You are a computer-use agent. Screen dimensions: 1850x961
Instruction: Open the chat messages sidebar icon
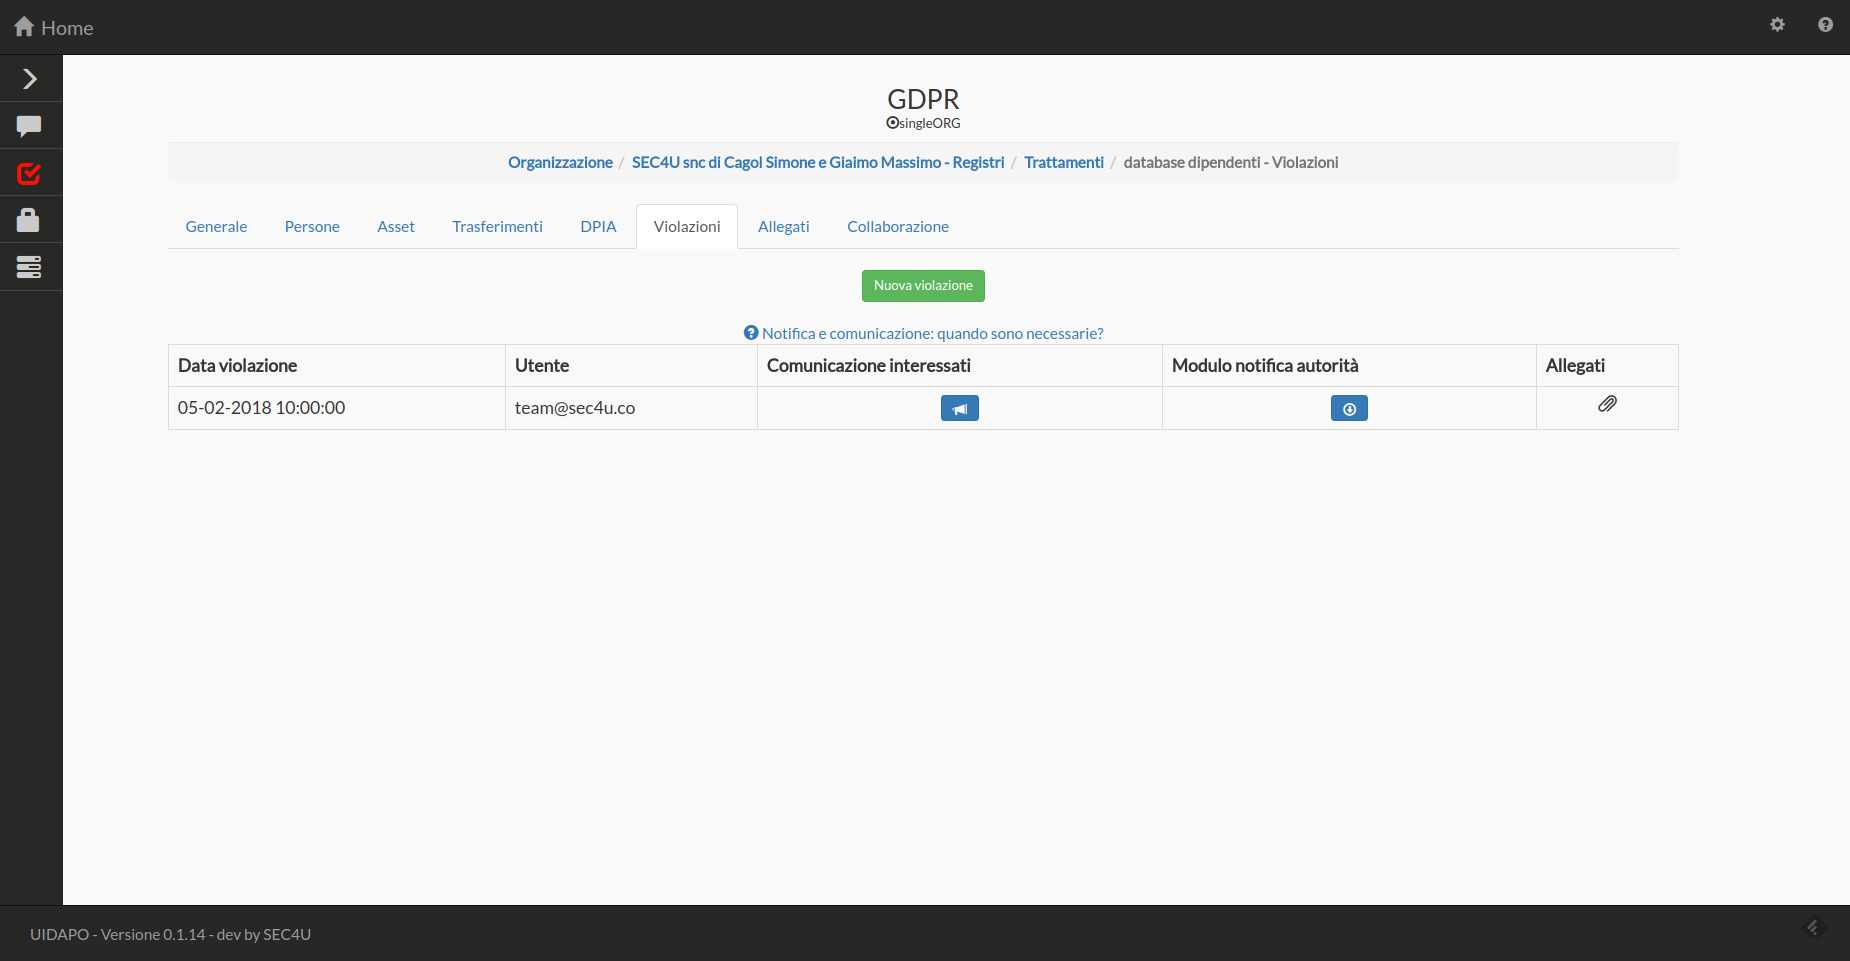click(x=29, y=126)
